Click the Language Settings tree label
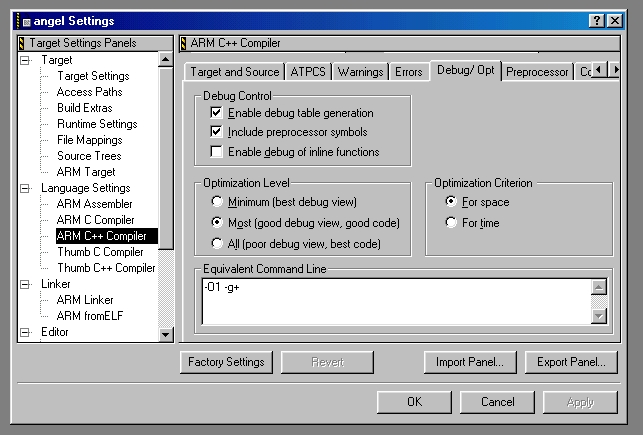 86,188
